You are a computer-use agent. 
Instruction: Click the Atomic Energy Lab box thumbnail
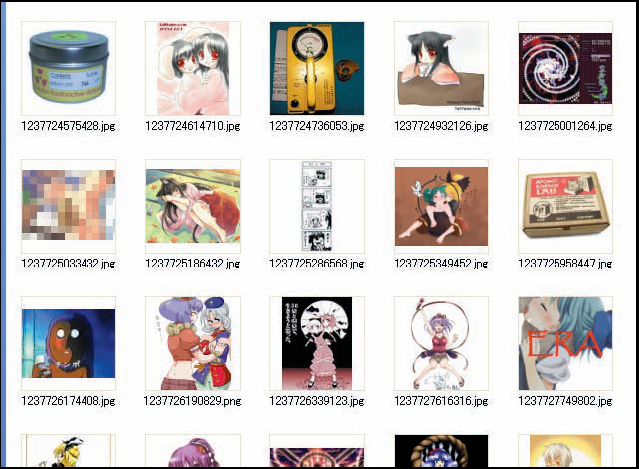[x=565, y=205]
